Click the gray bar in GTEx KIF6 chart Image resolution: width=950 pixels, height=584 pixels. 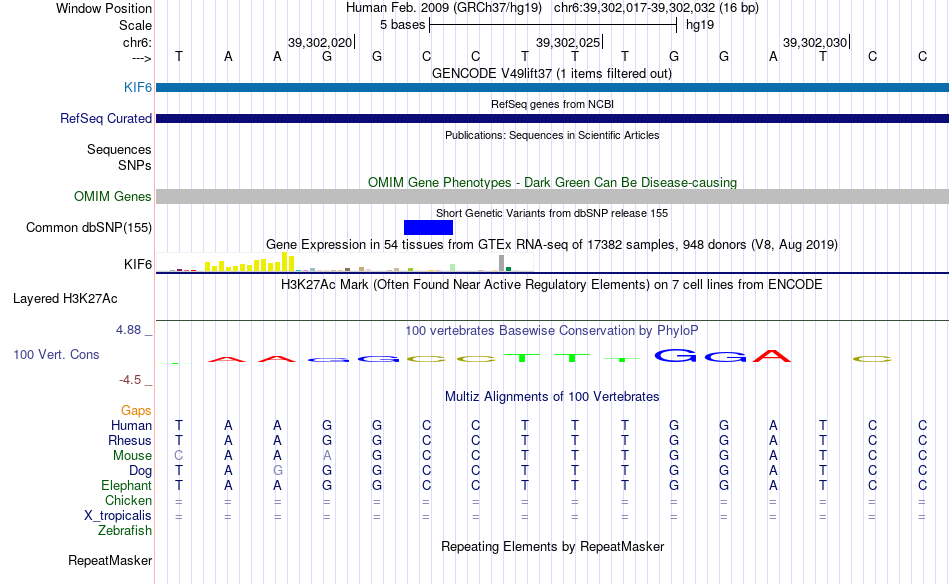pyautogui.click(x=502, y=263)
